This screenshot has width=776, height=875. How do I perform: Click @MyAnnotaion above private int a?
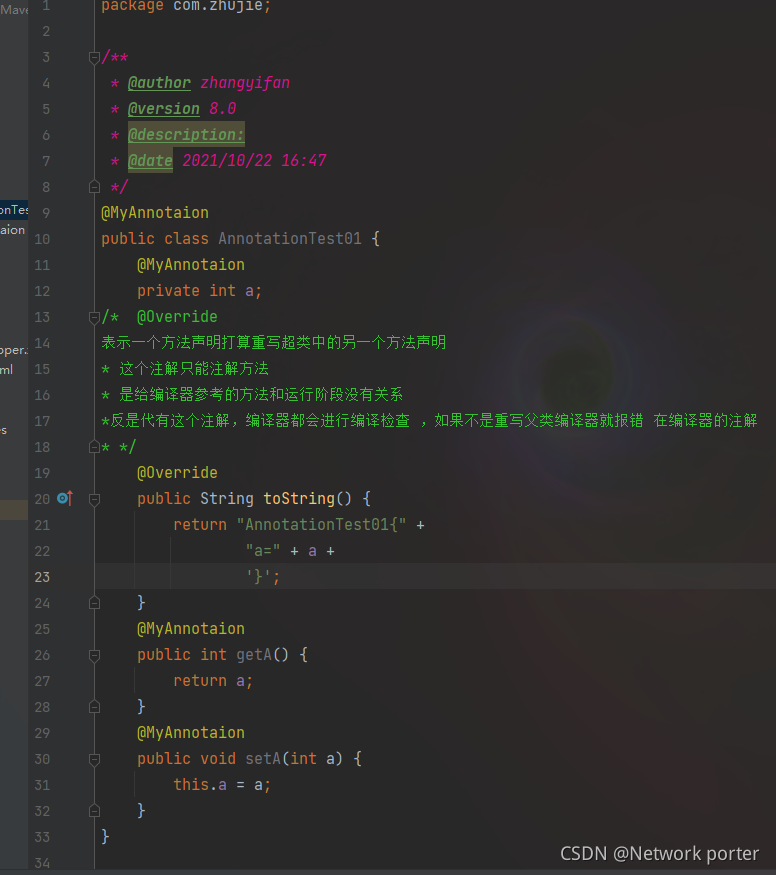click(191, 265)
